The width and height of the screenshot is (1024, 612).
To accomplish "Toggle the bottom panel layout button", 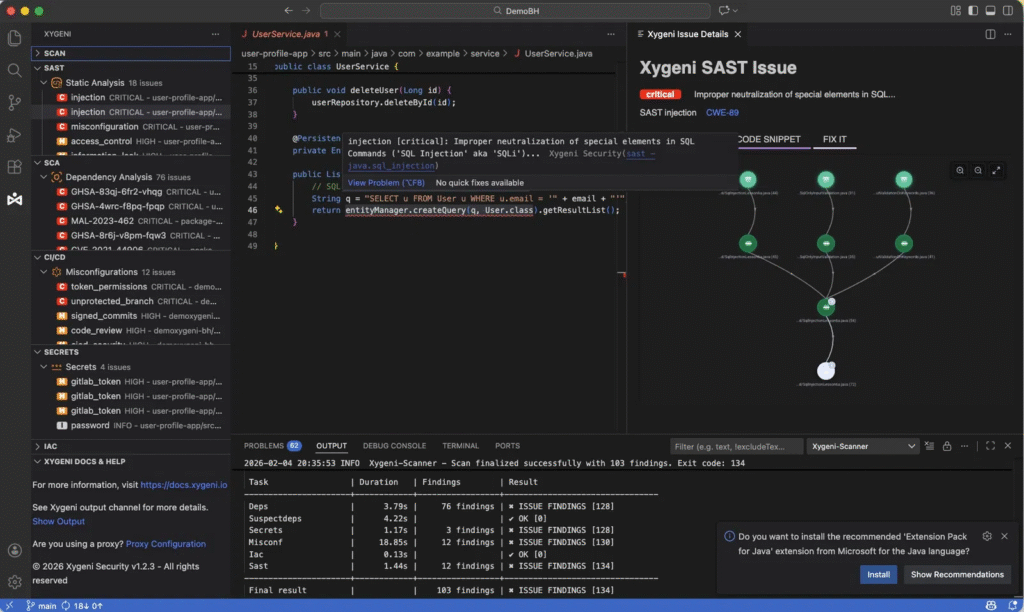I will coord(990,10).
